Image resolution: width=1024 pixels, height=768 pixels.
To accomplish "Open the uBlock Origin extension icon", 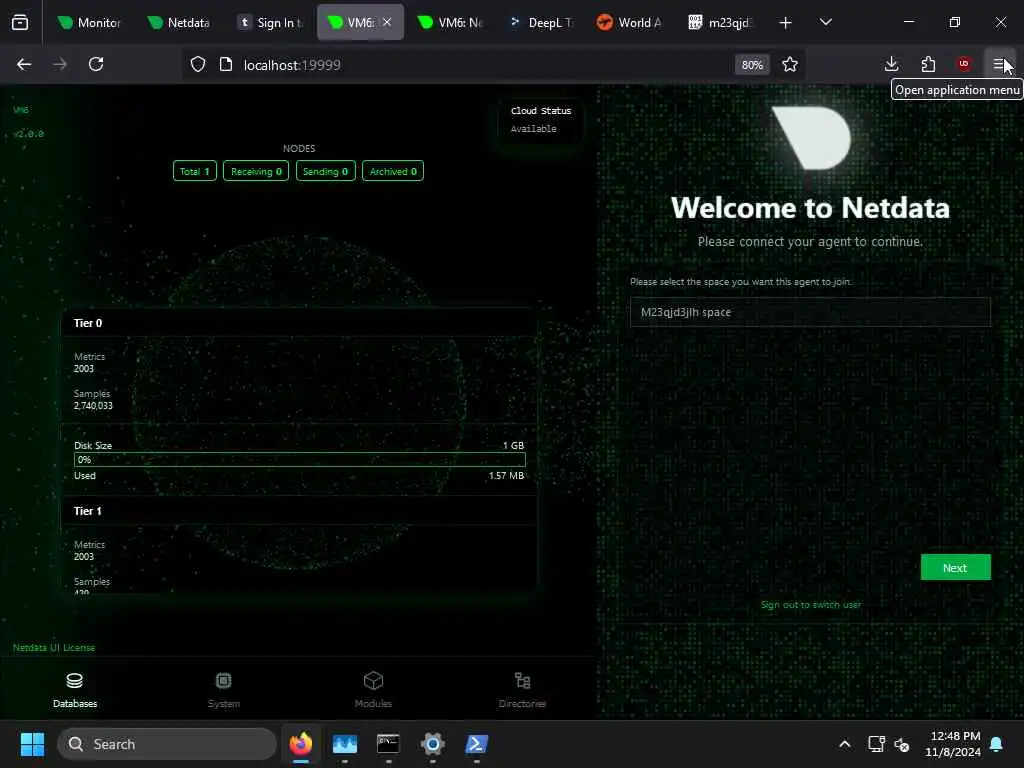I will (963, 64).
